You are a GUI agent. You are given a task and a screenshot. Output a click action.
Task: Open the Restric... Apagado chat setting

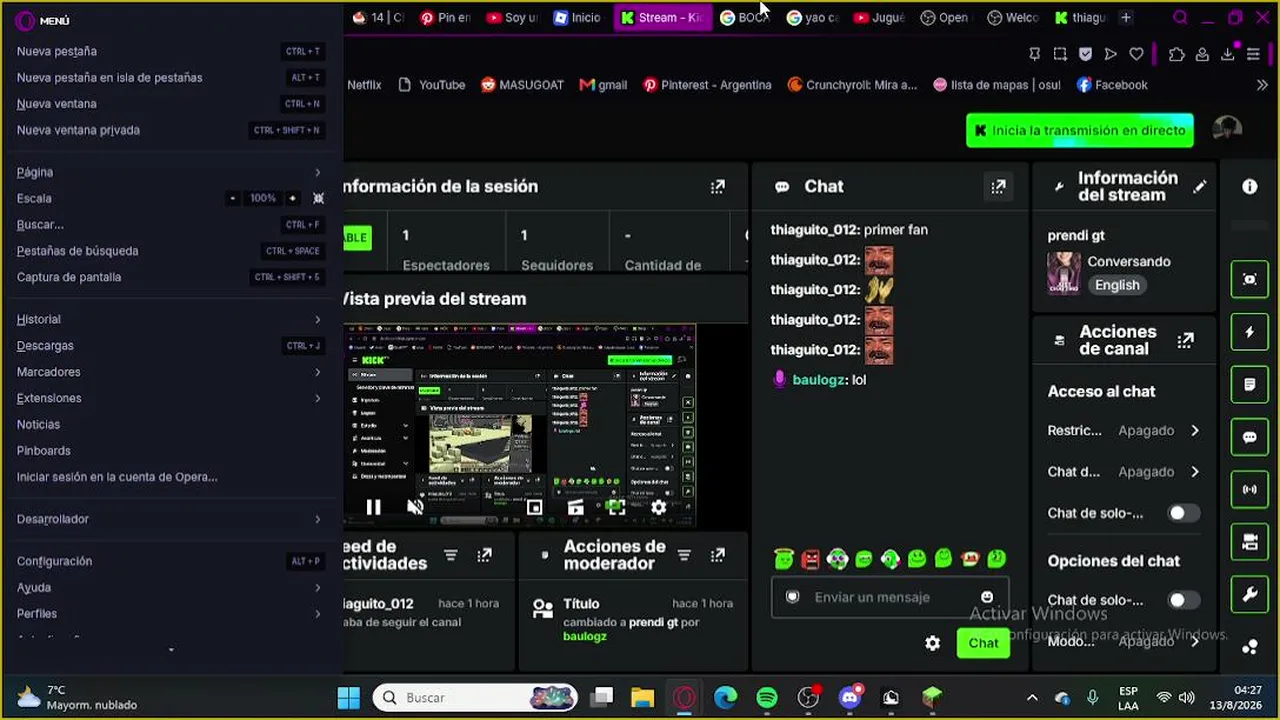point(1124,430)
